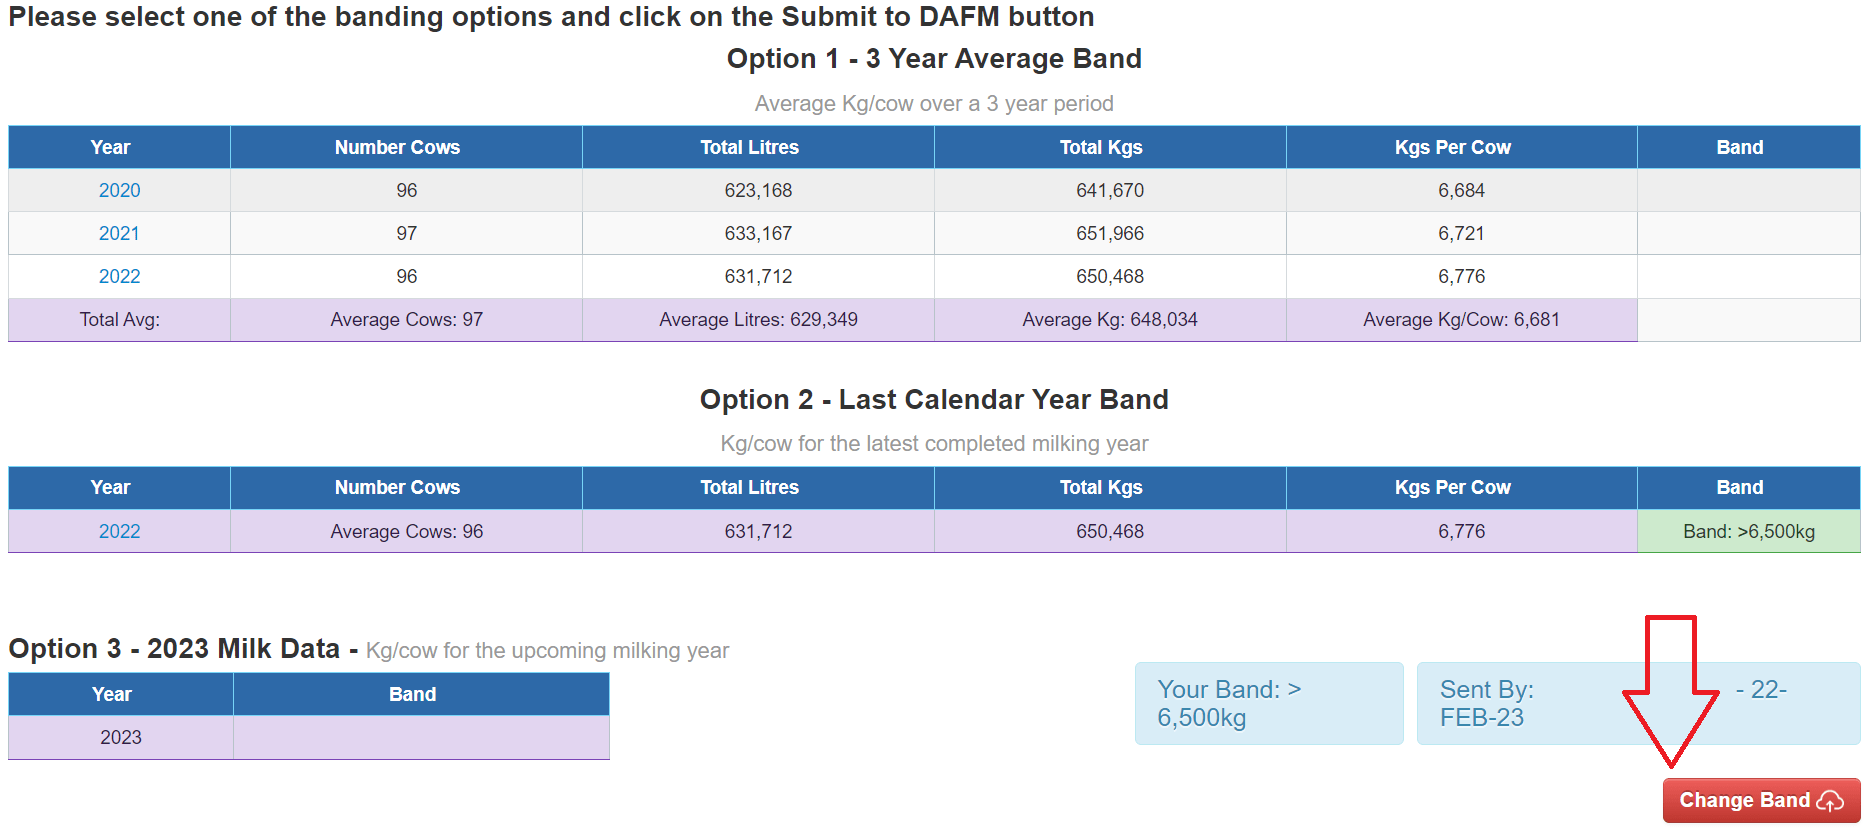Image resolution: width=1872 pixels, height=828 pixels.
Task: Select the 2023 row in Option 3 table
Action: pyautogui.click(x=309, y=737)
